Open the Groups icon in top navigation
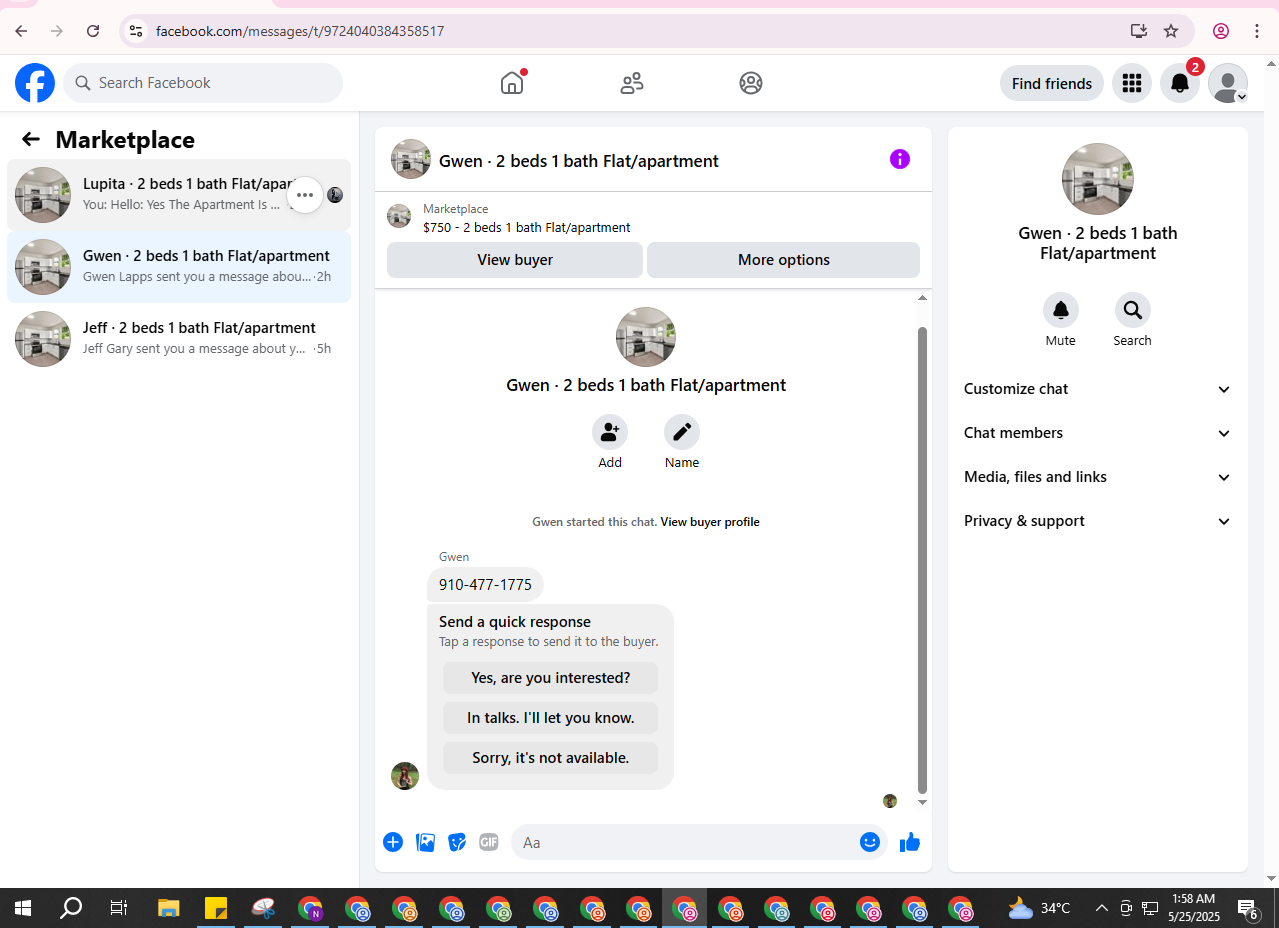Screen dimensions: 1279x928 click(751, 83)
